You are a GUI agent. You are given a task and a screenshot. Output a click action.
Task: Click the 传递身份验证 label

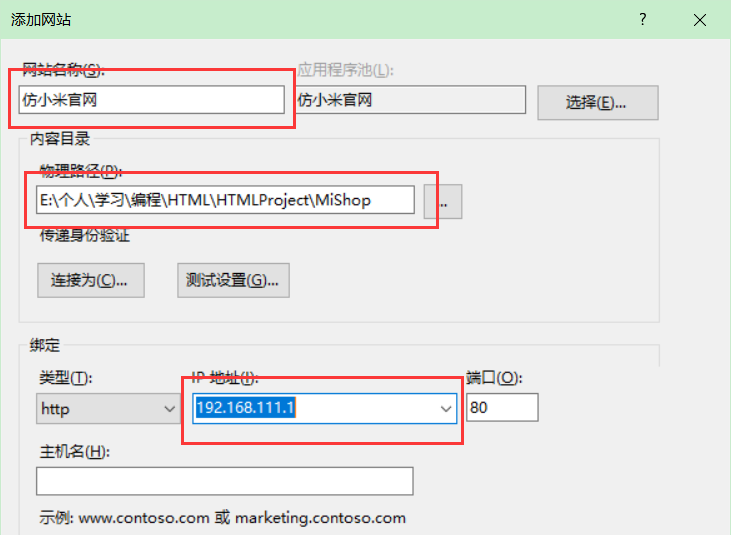(84, 236)
